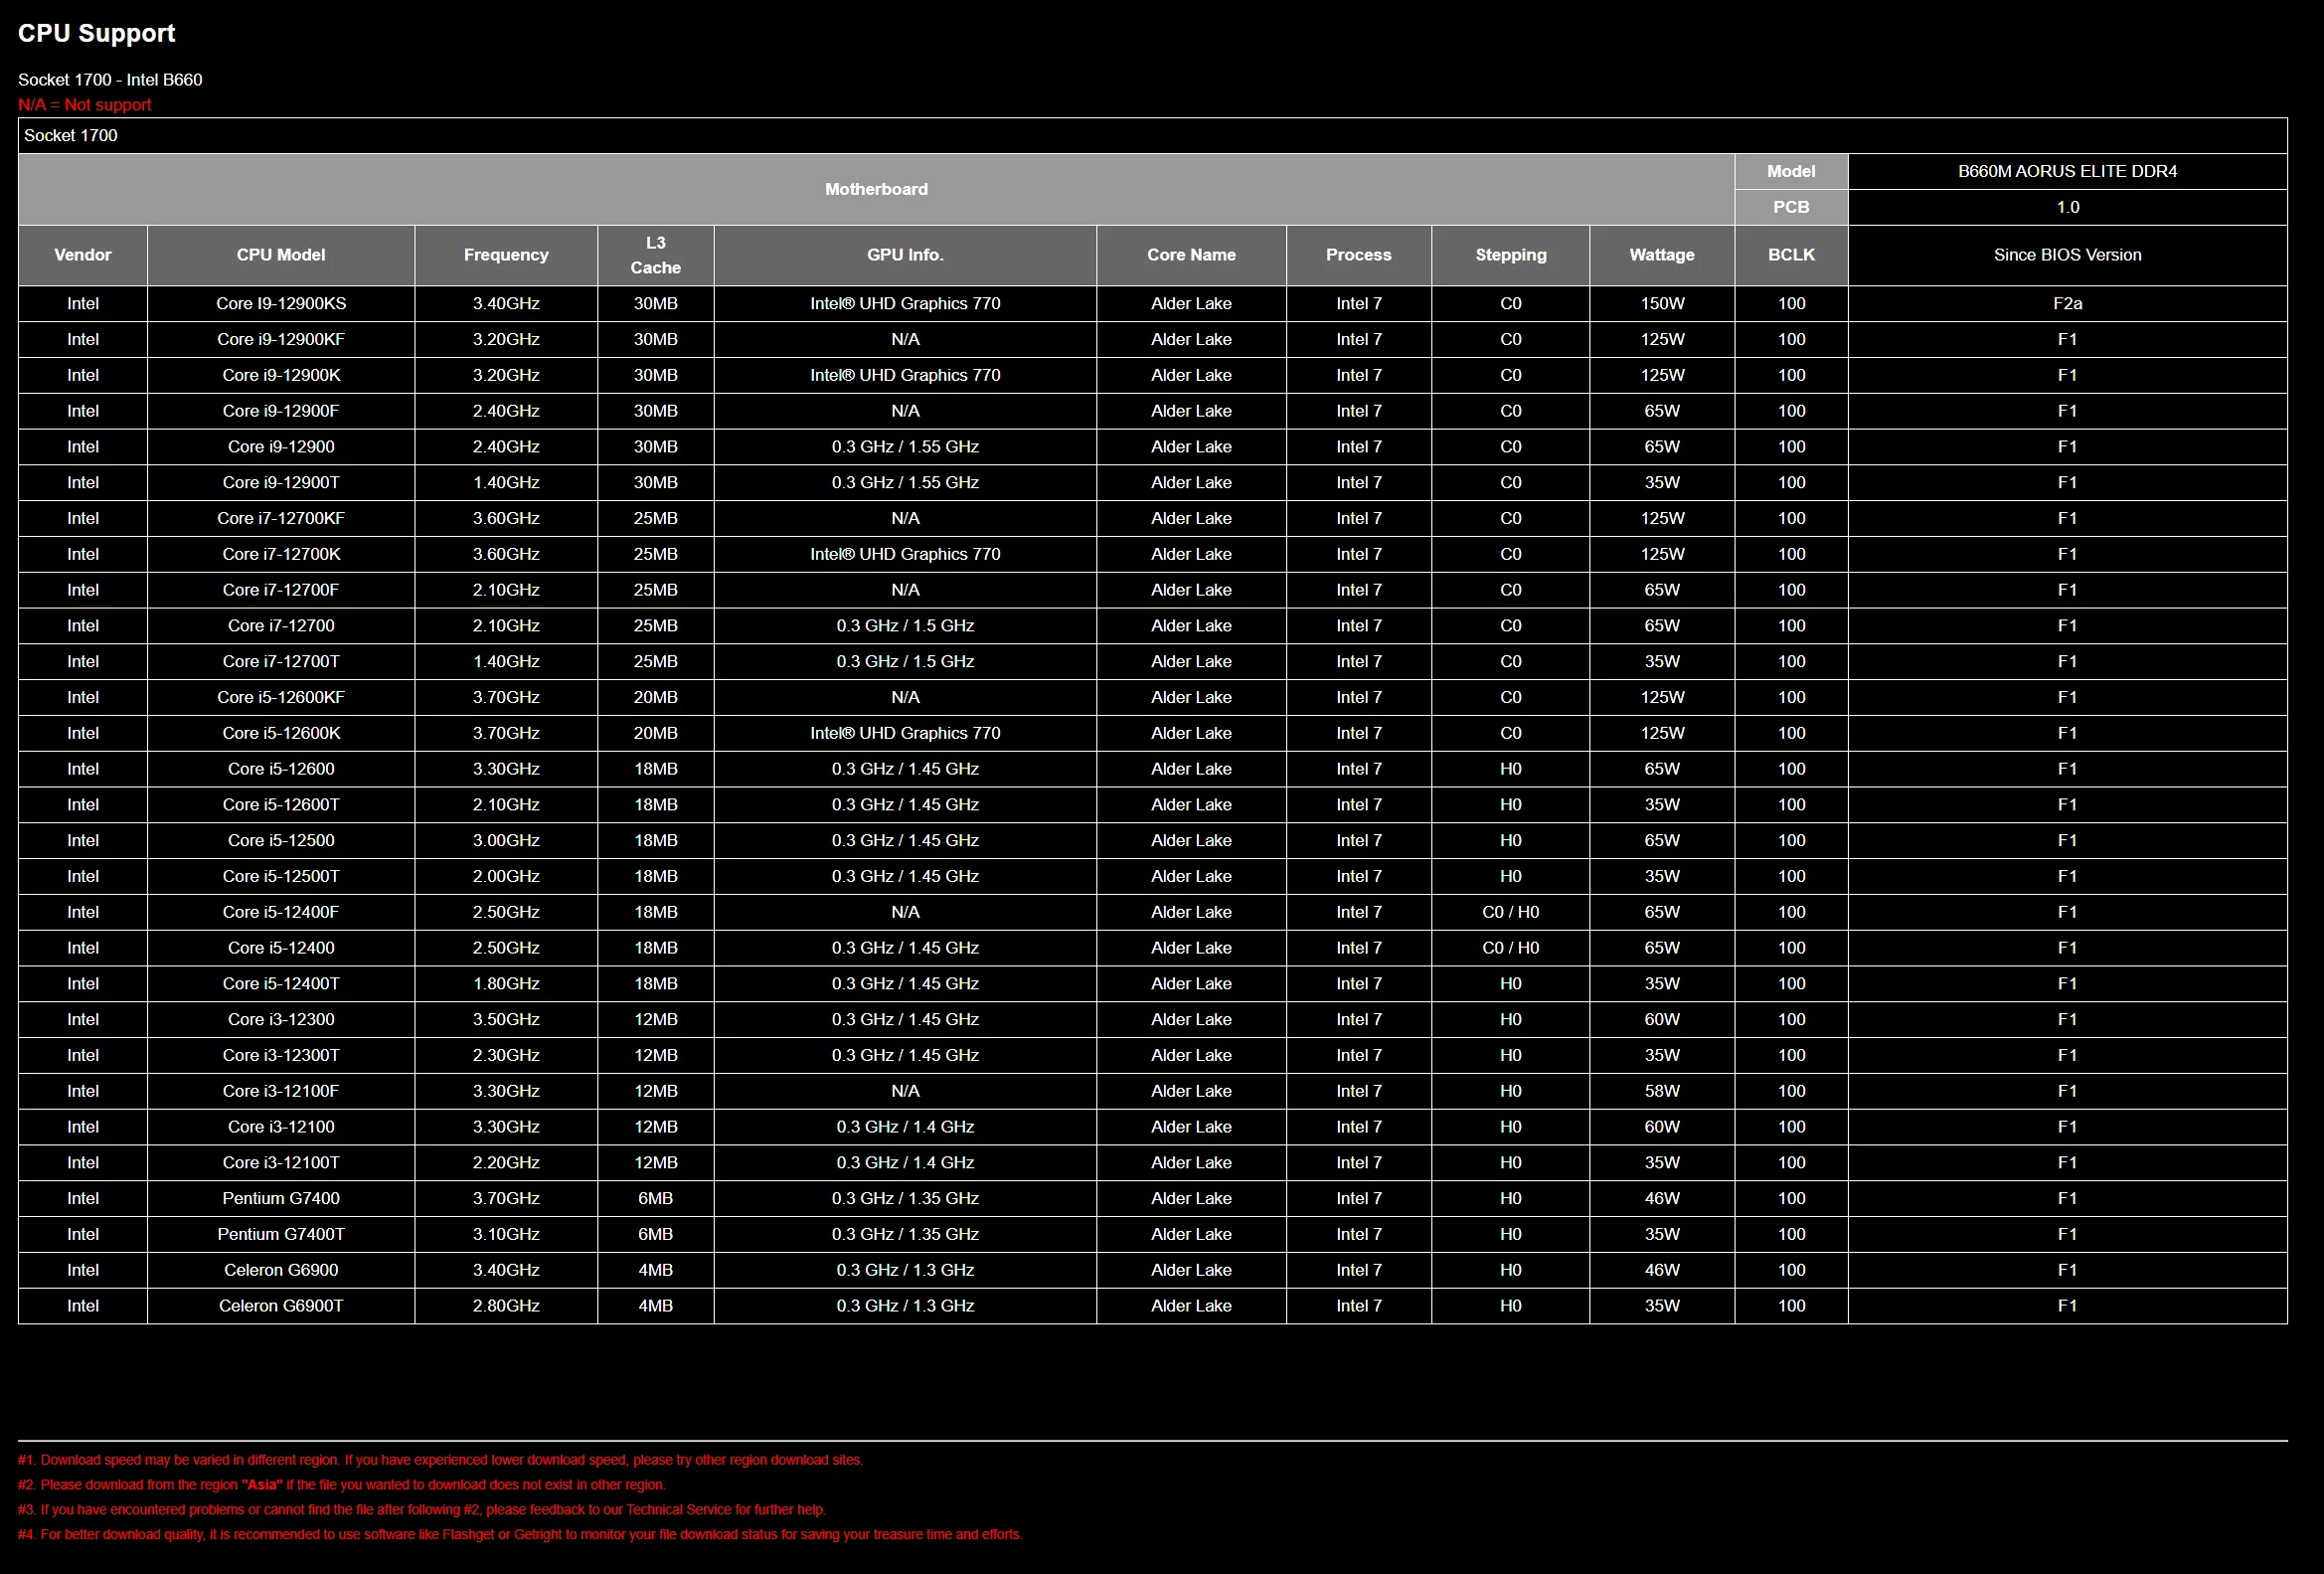
Task: Click the "PCB" label cell
Action: (1791, 207)
